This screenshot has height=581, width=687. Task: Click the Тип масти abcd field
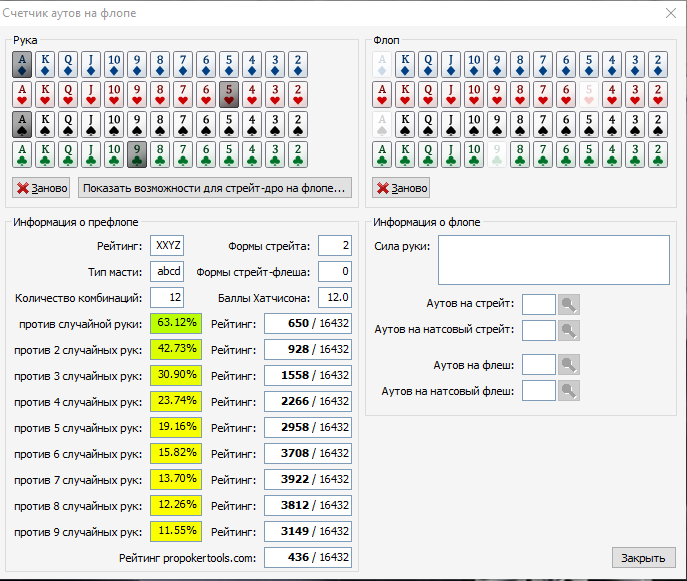coord(167,271)
